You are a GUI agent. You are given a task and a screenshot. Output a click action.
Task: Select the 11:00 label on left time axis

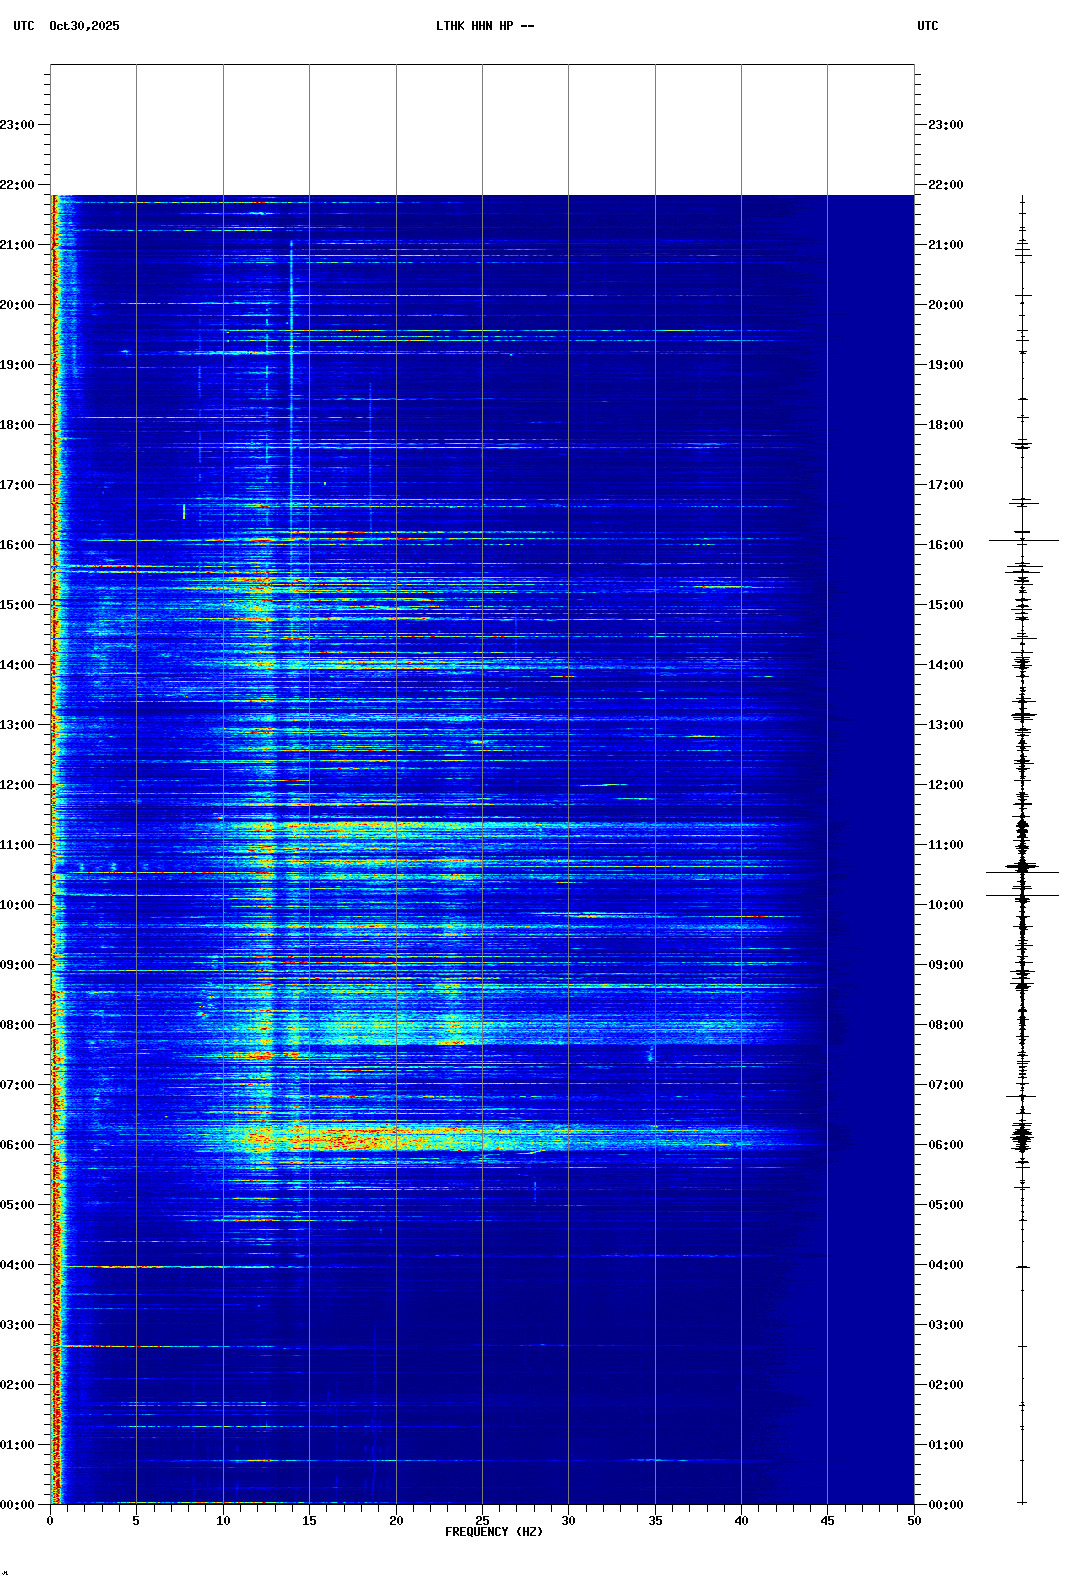pyautogui.click(x=18, y=845)
